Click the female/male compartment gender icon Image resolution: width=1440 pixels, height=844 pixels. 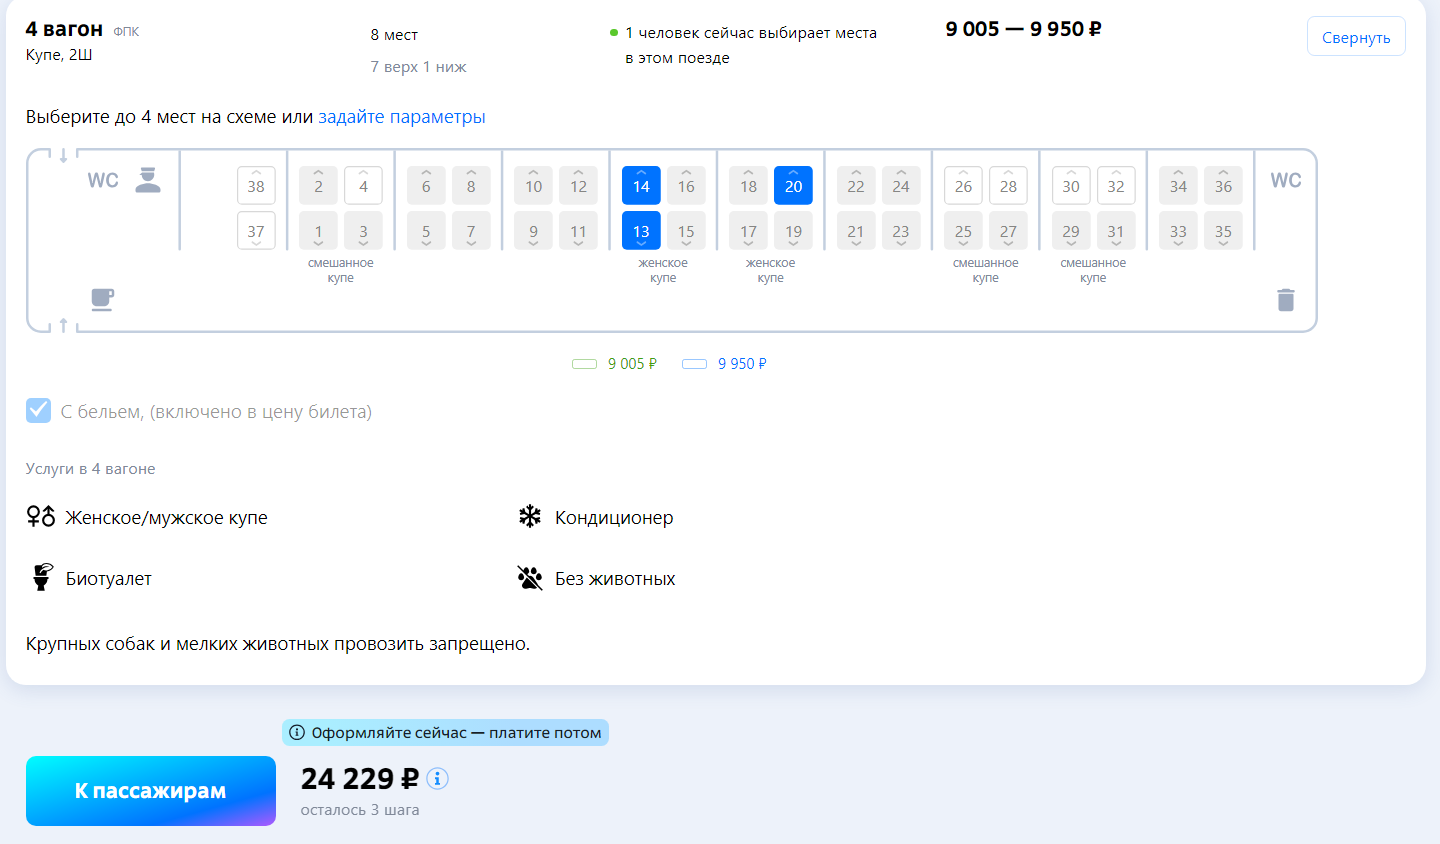[41, 517]
